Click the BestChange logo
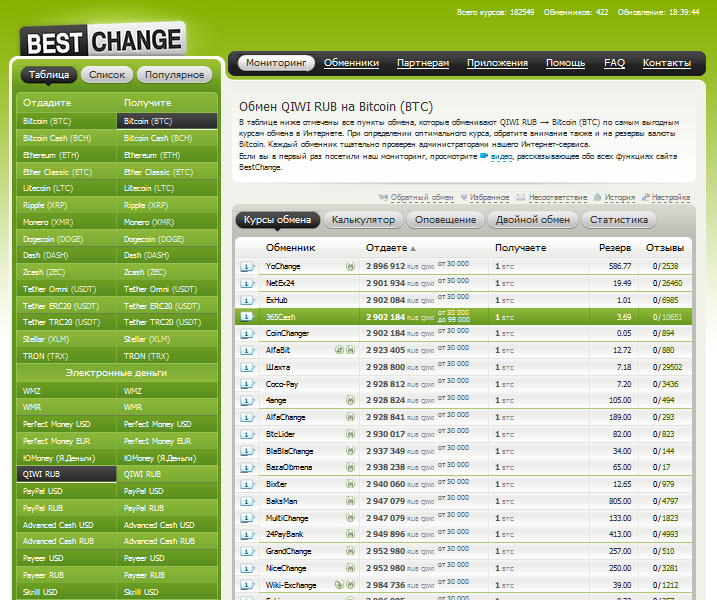 pyautogui.click(x=103, y=40)
